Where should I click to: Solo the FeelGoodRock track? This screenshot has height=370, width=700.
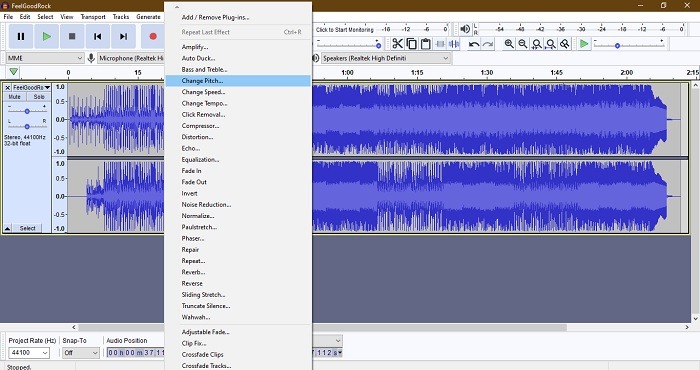(x=39, y=97)
